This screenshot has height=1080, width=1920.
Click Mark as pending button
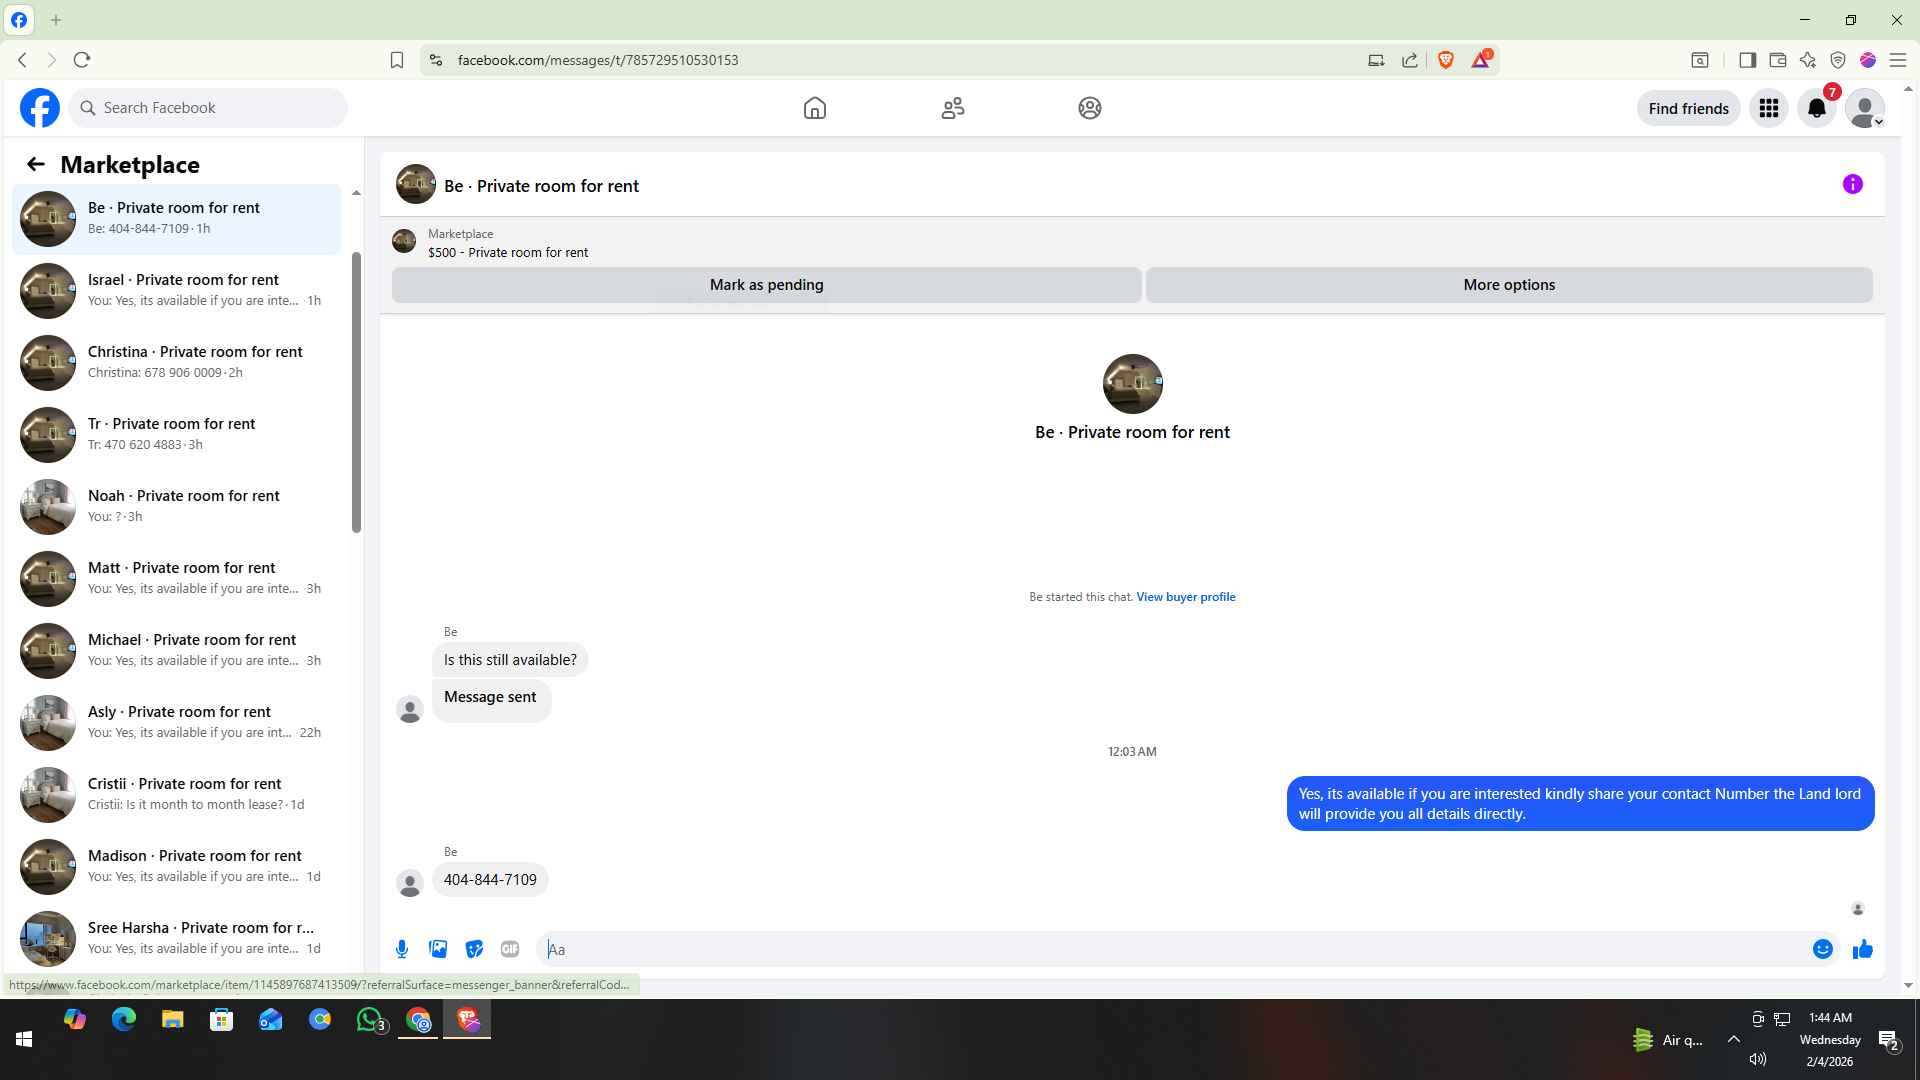click(766, 285)
